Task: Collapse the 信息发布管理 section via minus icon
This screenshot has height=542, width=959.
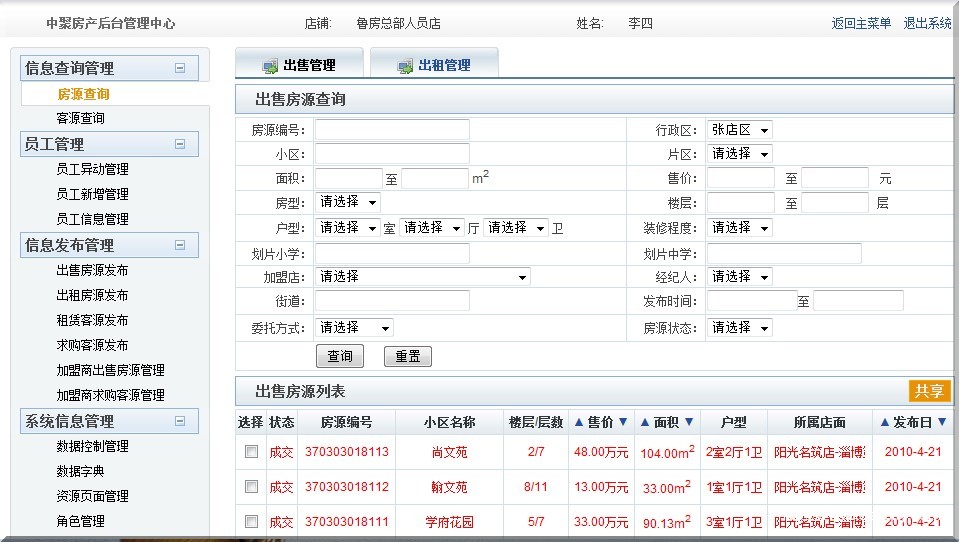Action: tap(180, 245)
